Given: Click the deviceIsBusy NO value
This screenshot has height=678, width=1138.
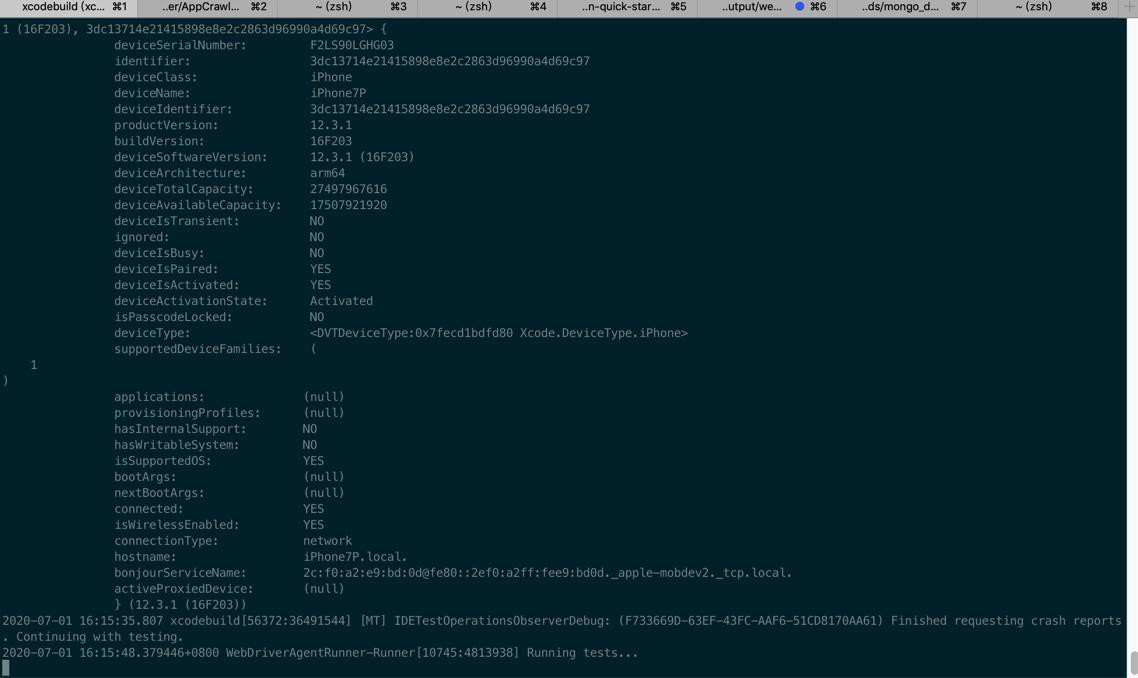Looking at the screenshot, I should (x=317, y=253).
